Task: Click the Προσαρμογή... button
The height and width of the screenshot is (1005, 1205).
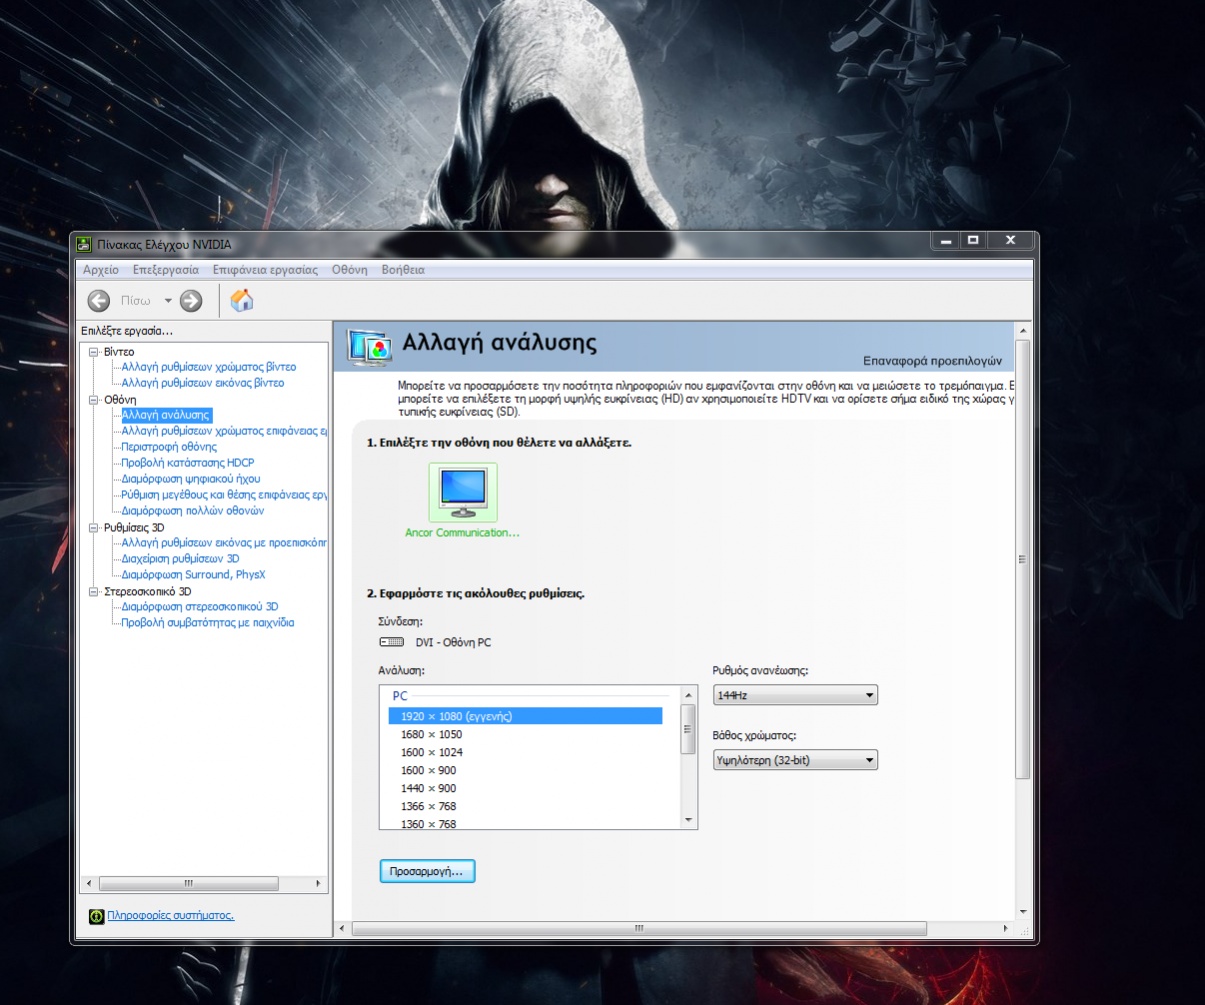Action: pyautogui.click(x=427, y=872)
